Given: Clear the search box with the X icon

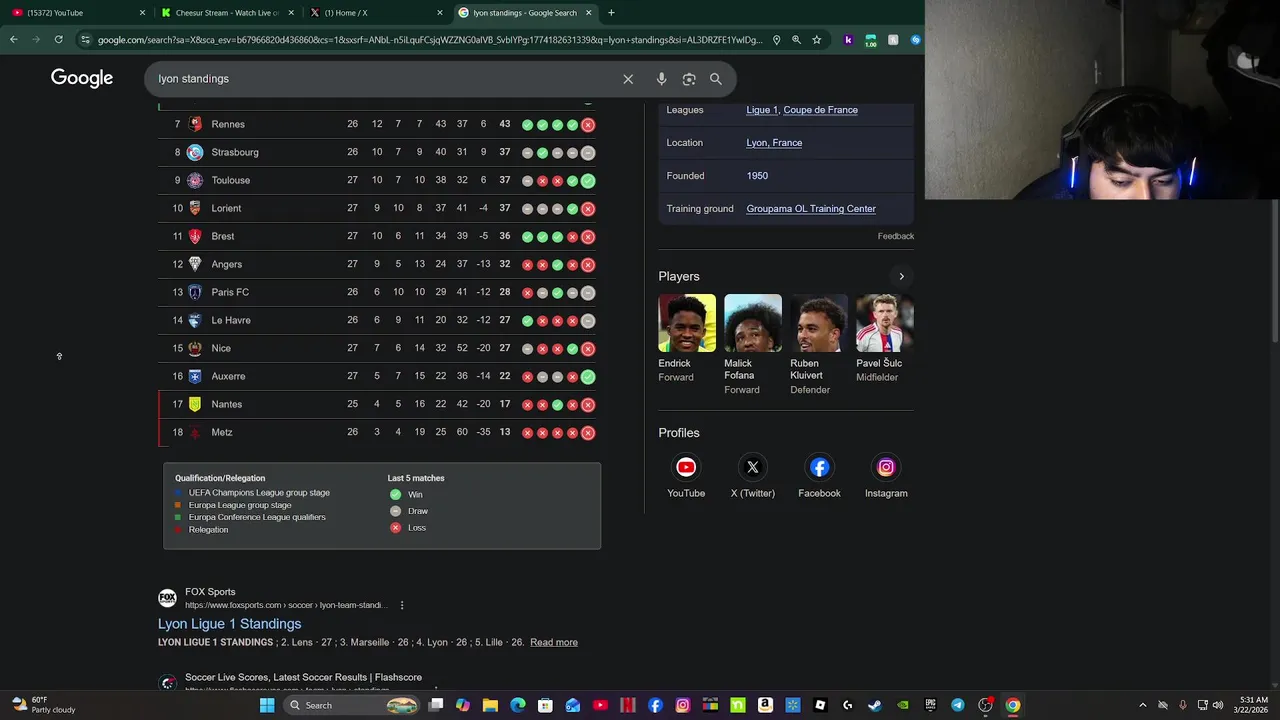Looking at the screenshot, I should coord(628,79).
